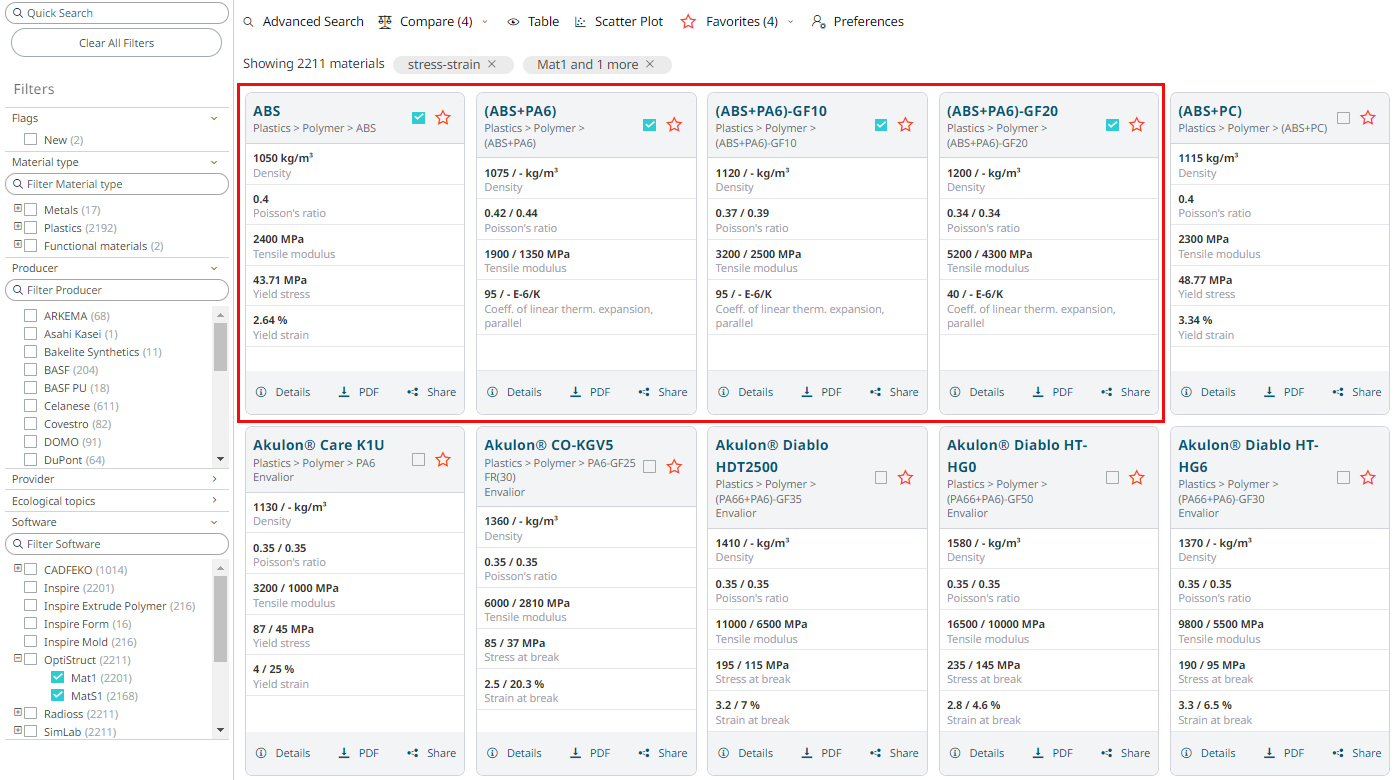Click the Filter Software field
1395x780 pixels.
pyautogui.click(x=117, y=544)
